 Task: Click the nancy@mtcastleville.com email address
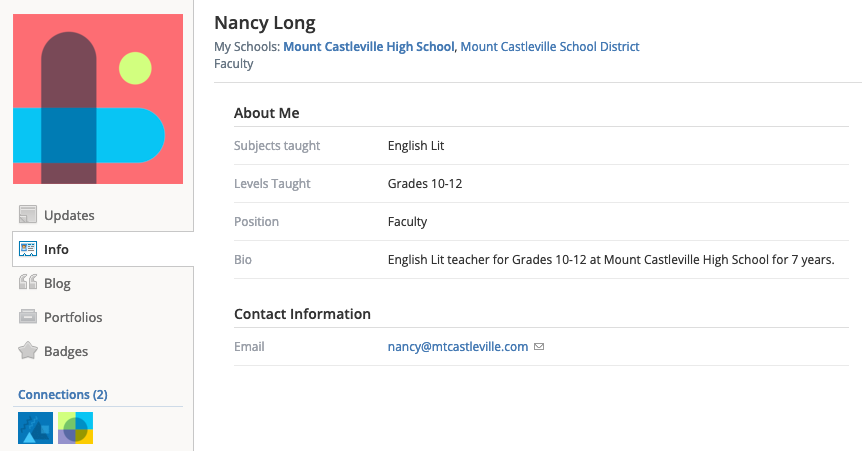tap(457, 347)
